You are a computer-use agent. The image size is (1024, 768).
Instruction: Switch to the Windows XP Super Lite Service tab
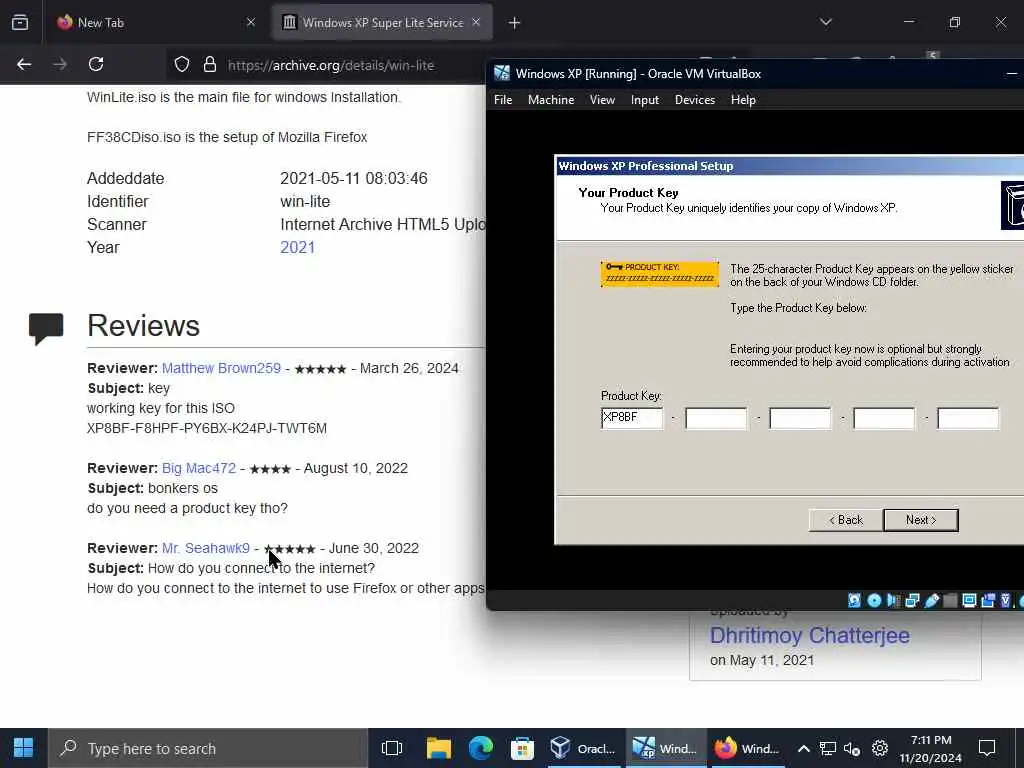pyautogui.click(x=382, y=22)
